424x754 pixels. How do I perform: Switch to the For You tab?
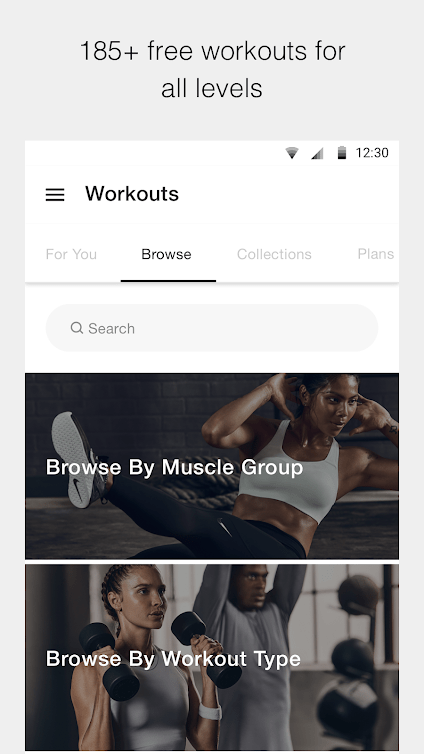[x=71, y=254]
